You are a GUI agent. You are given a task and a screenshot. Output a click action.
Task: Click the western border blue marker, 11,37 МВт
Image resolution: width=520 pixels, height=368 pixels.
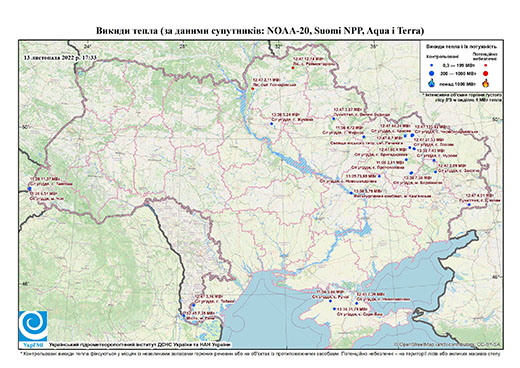[x=30, y=189]
